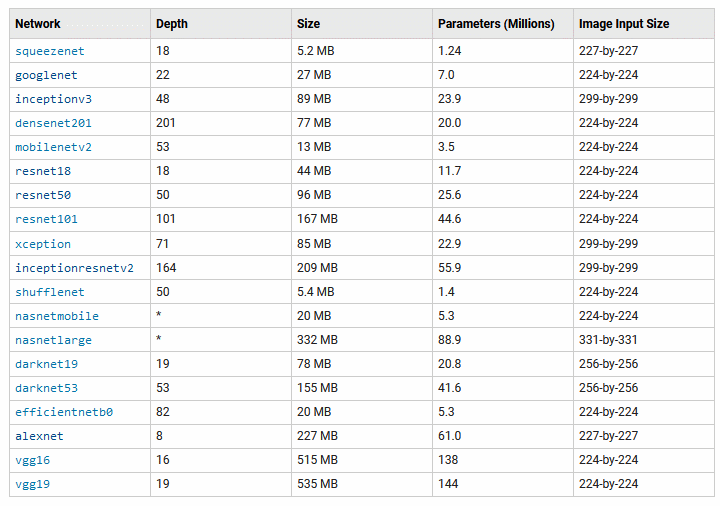Click the Image Input Size column header
The height and width of the screenshot is (506, 720).
[624, 24]
